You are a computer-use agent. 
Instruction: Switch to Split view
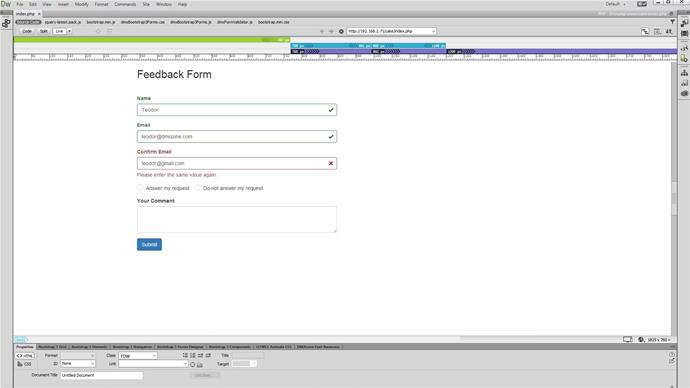click(x=44, y=31)
